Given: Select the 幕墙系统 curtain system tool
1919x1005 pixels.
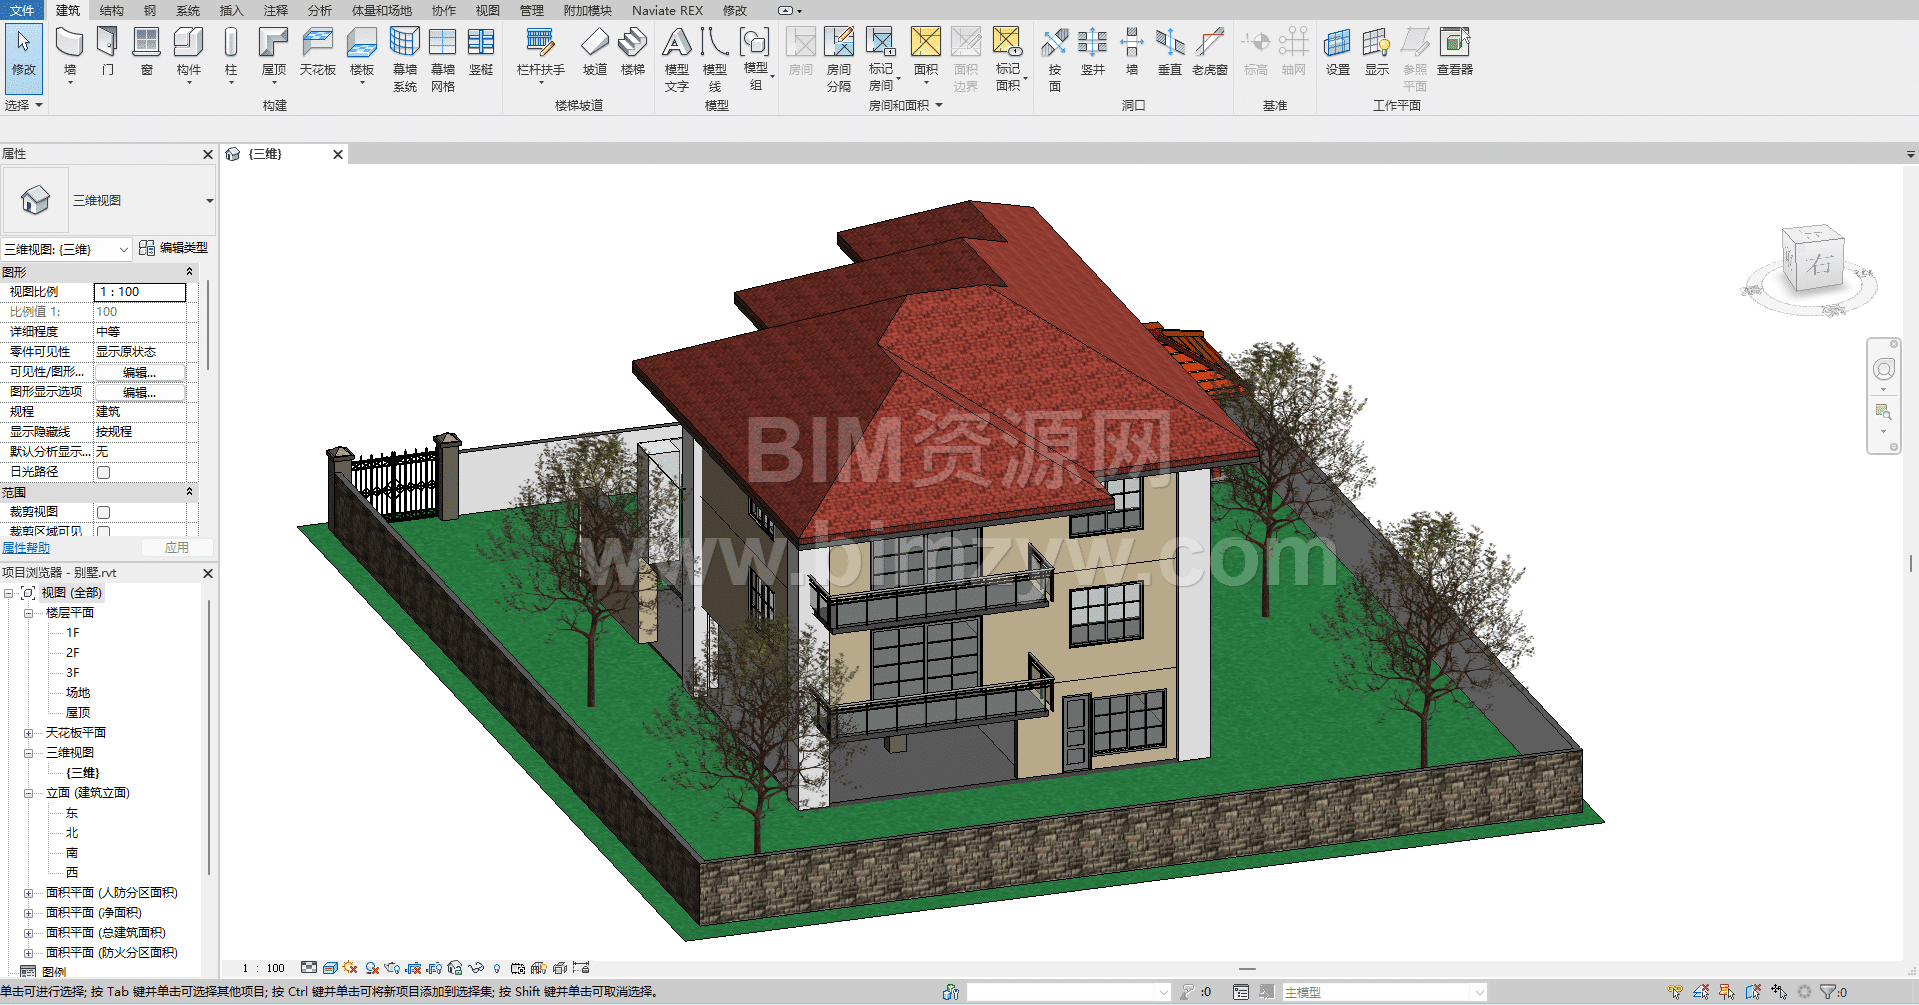Looking at the screenshot, I should pyautogui.click(x=405, y=59).
